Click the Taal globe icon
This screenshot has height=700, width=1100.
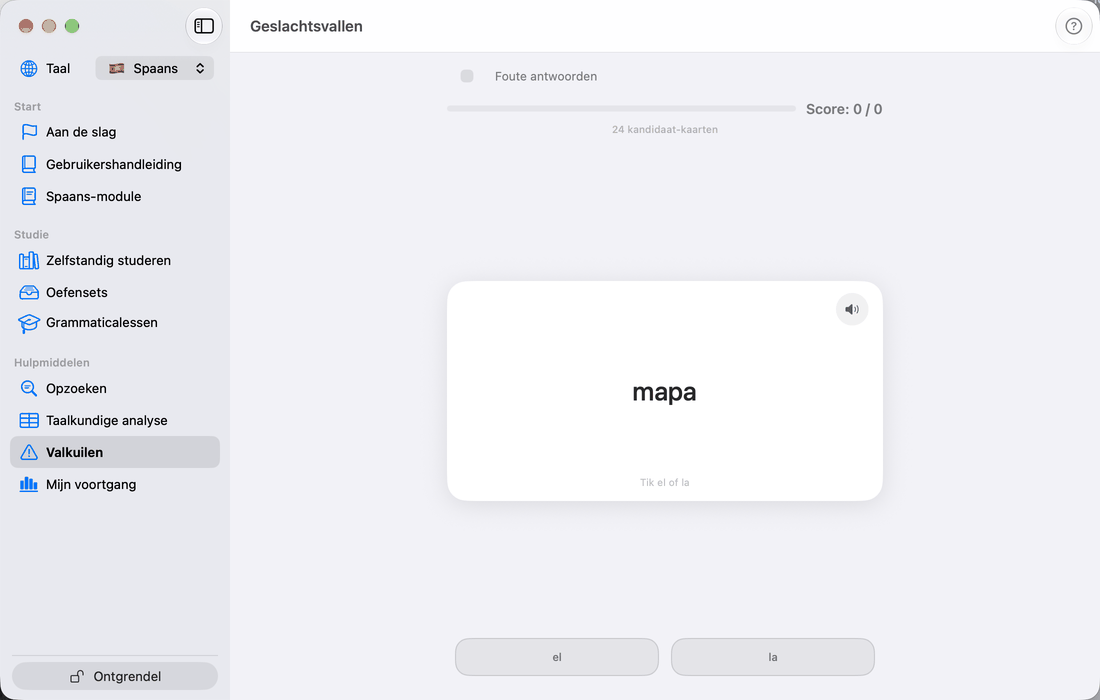coord(29,68)
